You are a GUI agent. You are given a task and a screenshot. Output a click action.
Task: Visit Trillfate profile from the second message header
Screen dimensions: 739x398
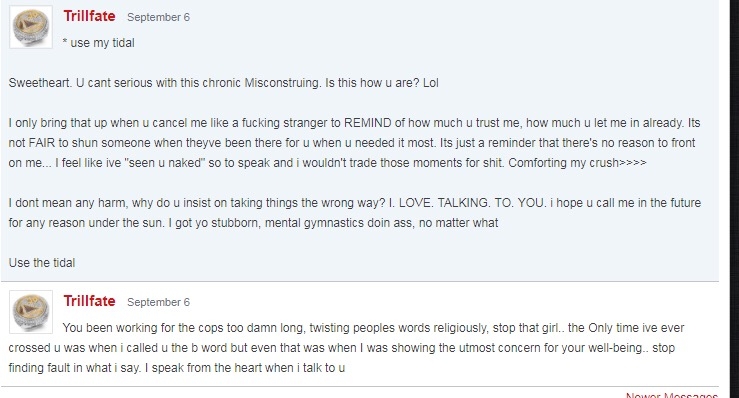click(90, 301)
